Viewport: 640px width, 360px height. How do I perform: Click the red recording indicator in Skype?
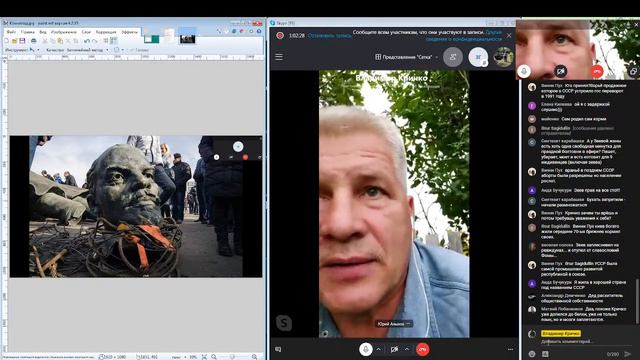coord(280,36)
